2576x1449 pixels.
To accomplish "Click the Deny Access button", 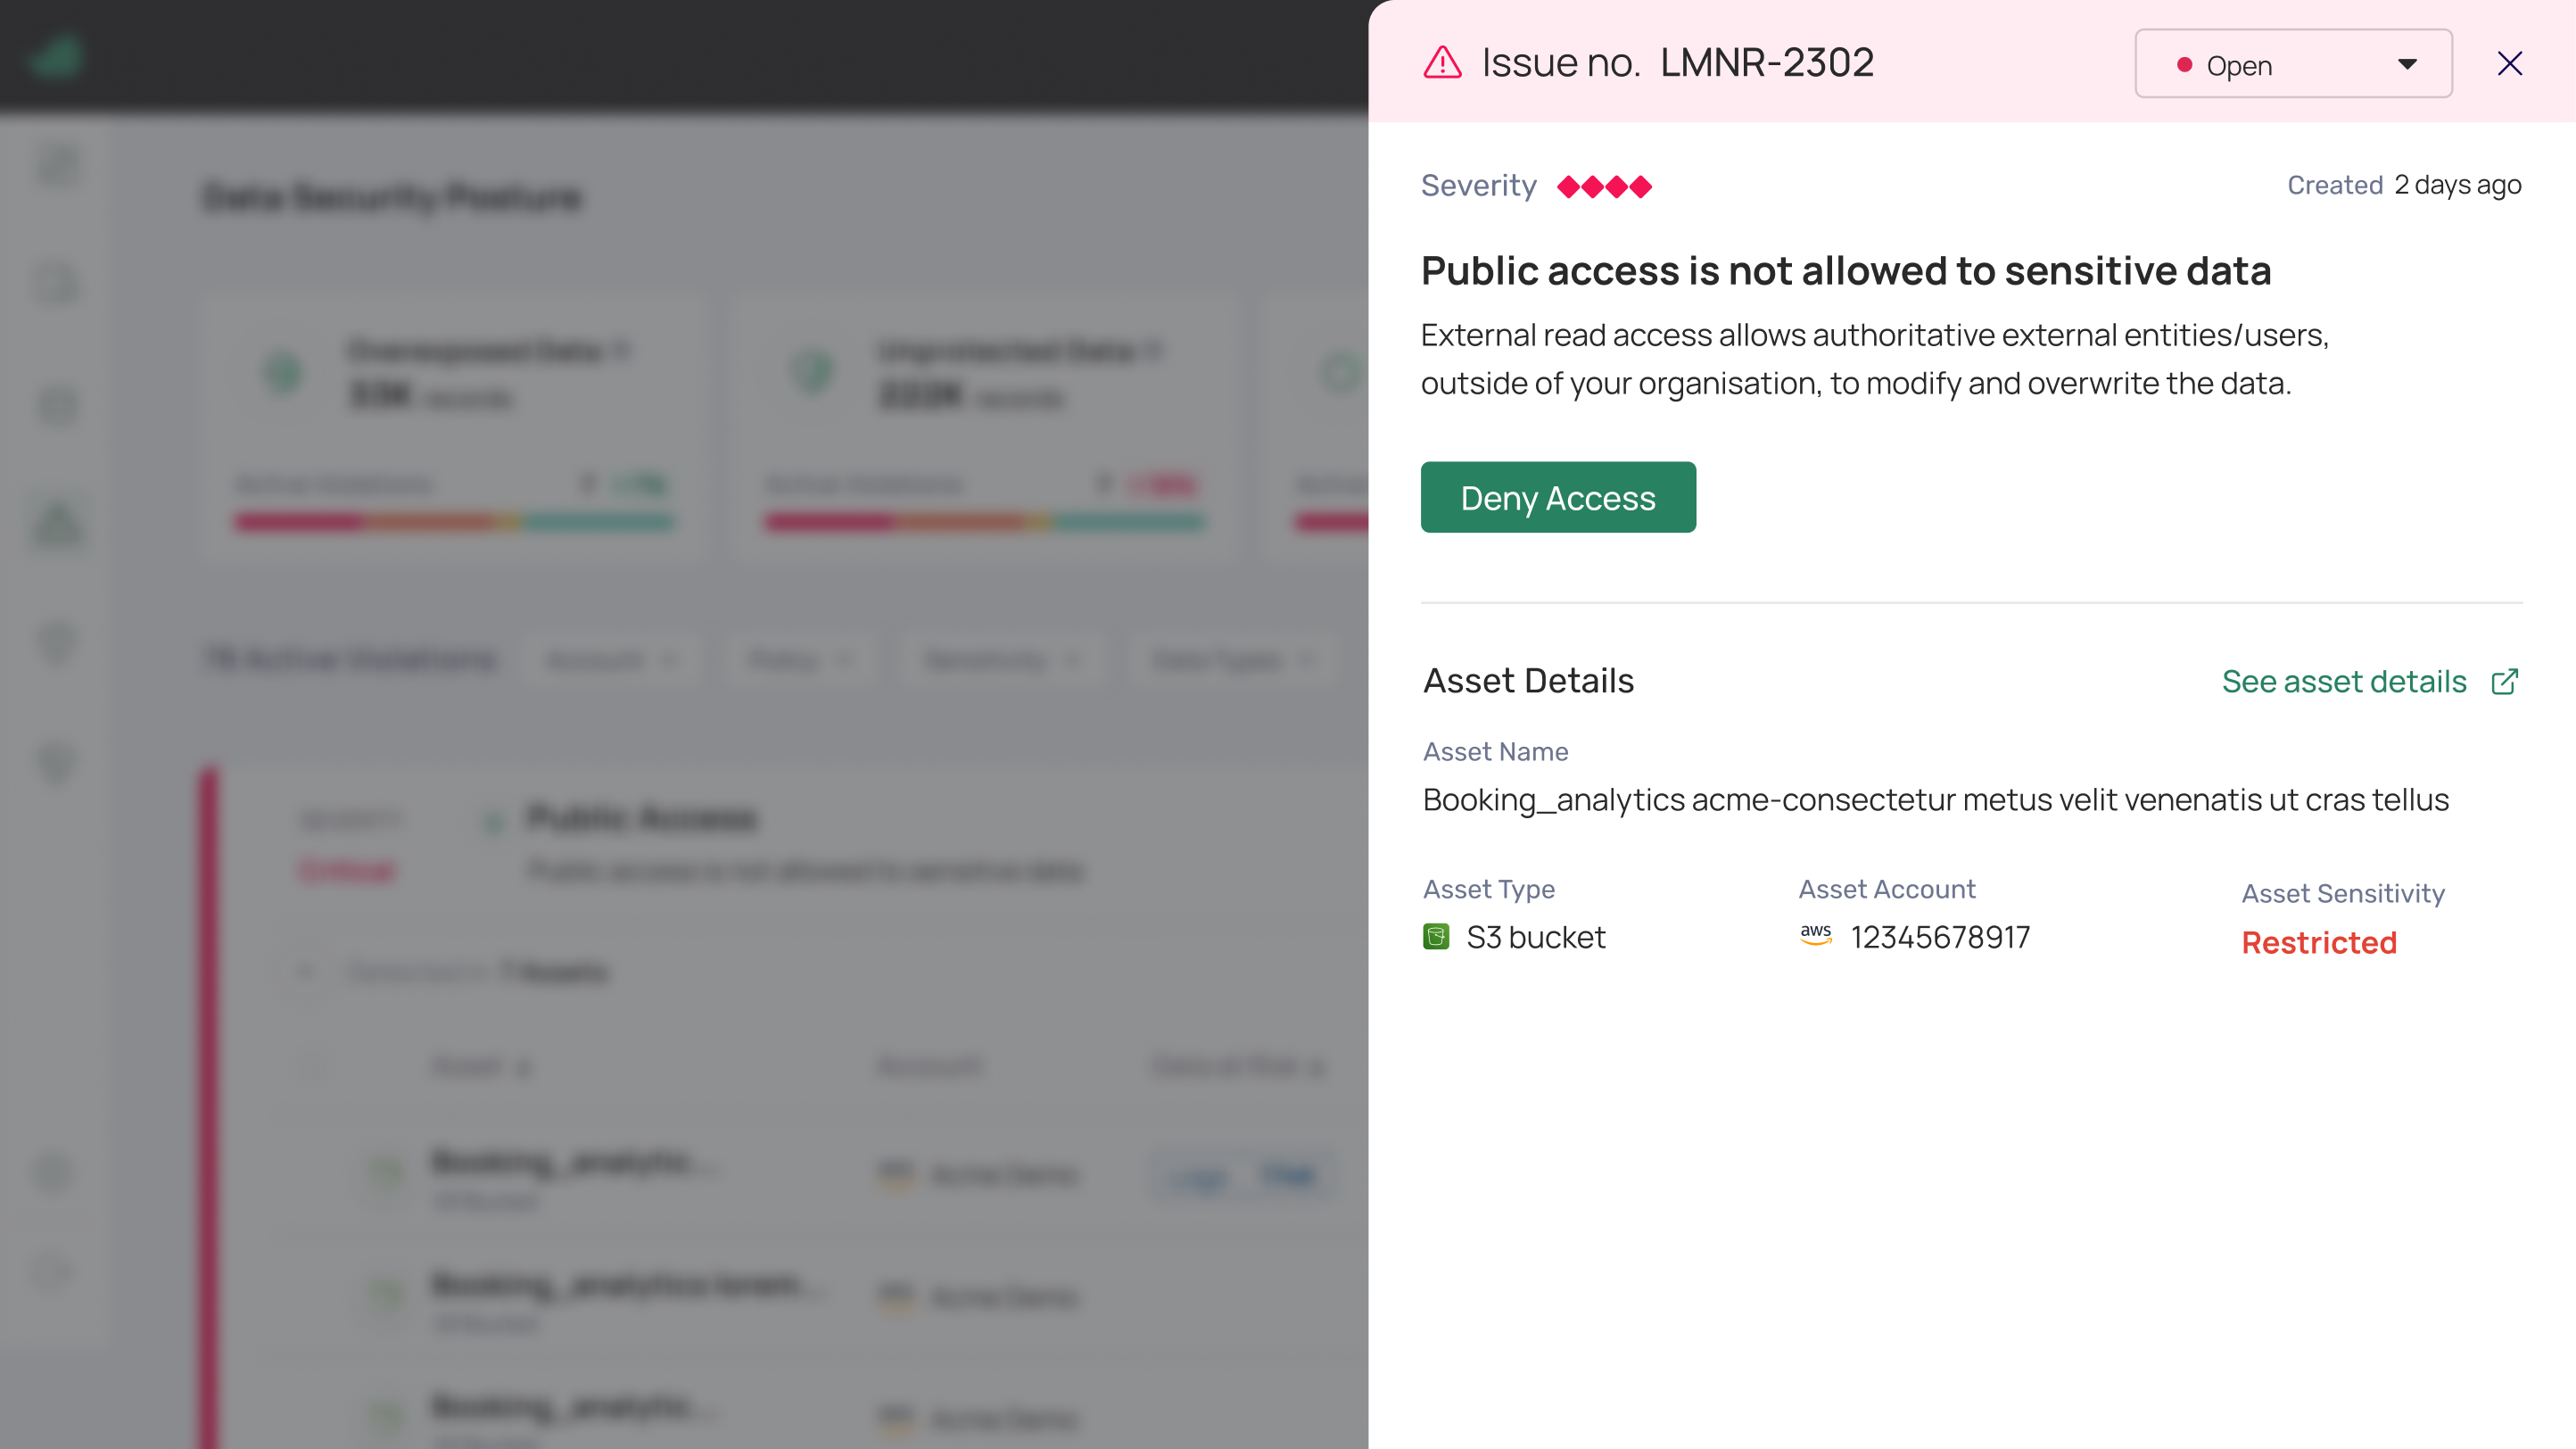I will pyautogui.click(x=1558, y=497).
